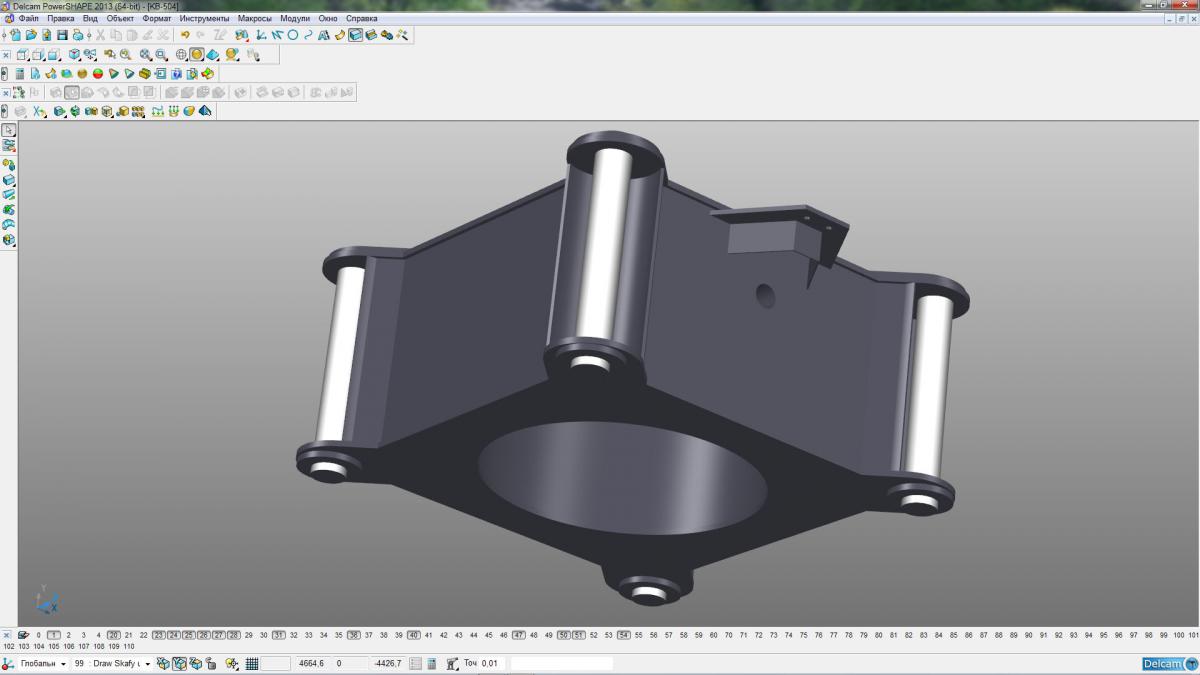Screen dimensions: 1200x675
Task: Click the red-green sphere shading analysis icon
Action: point(98,73)
